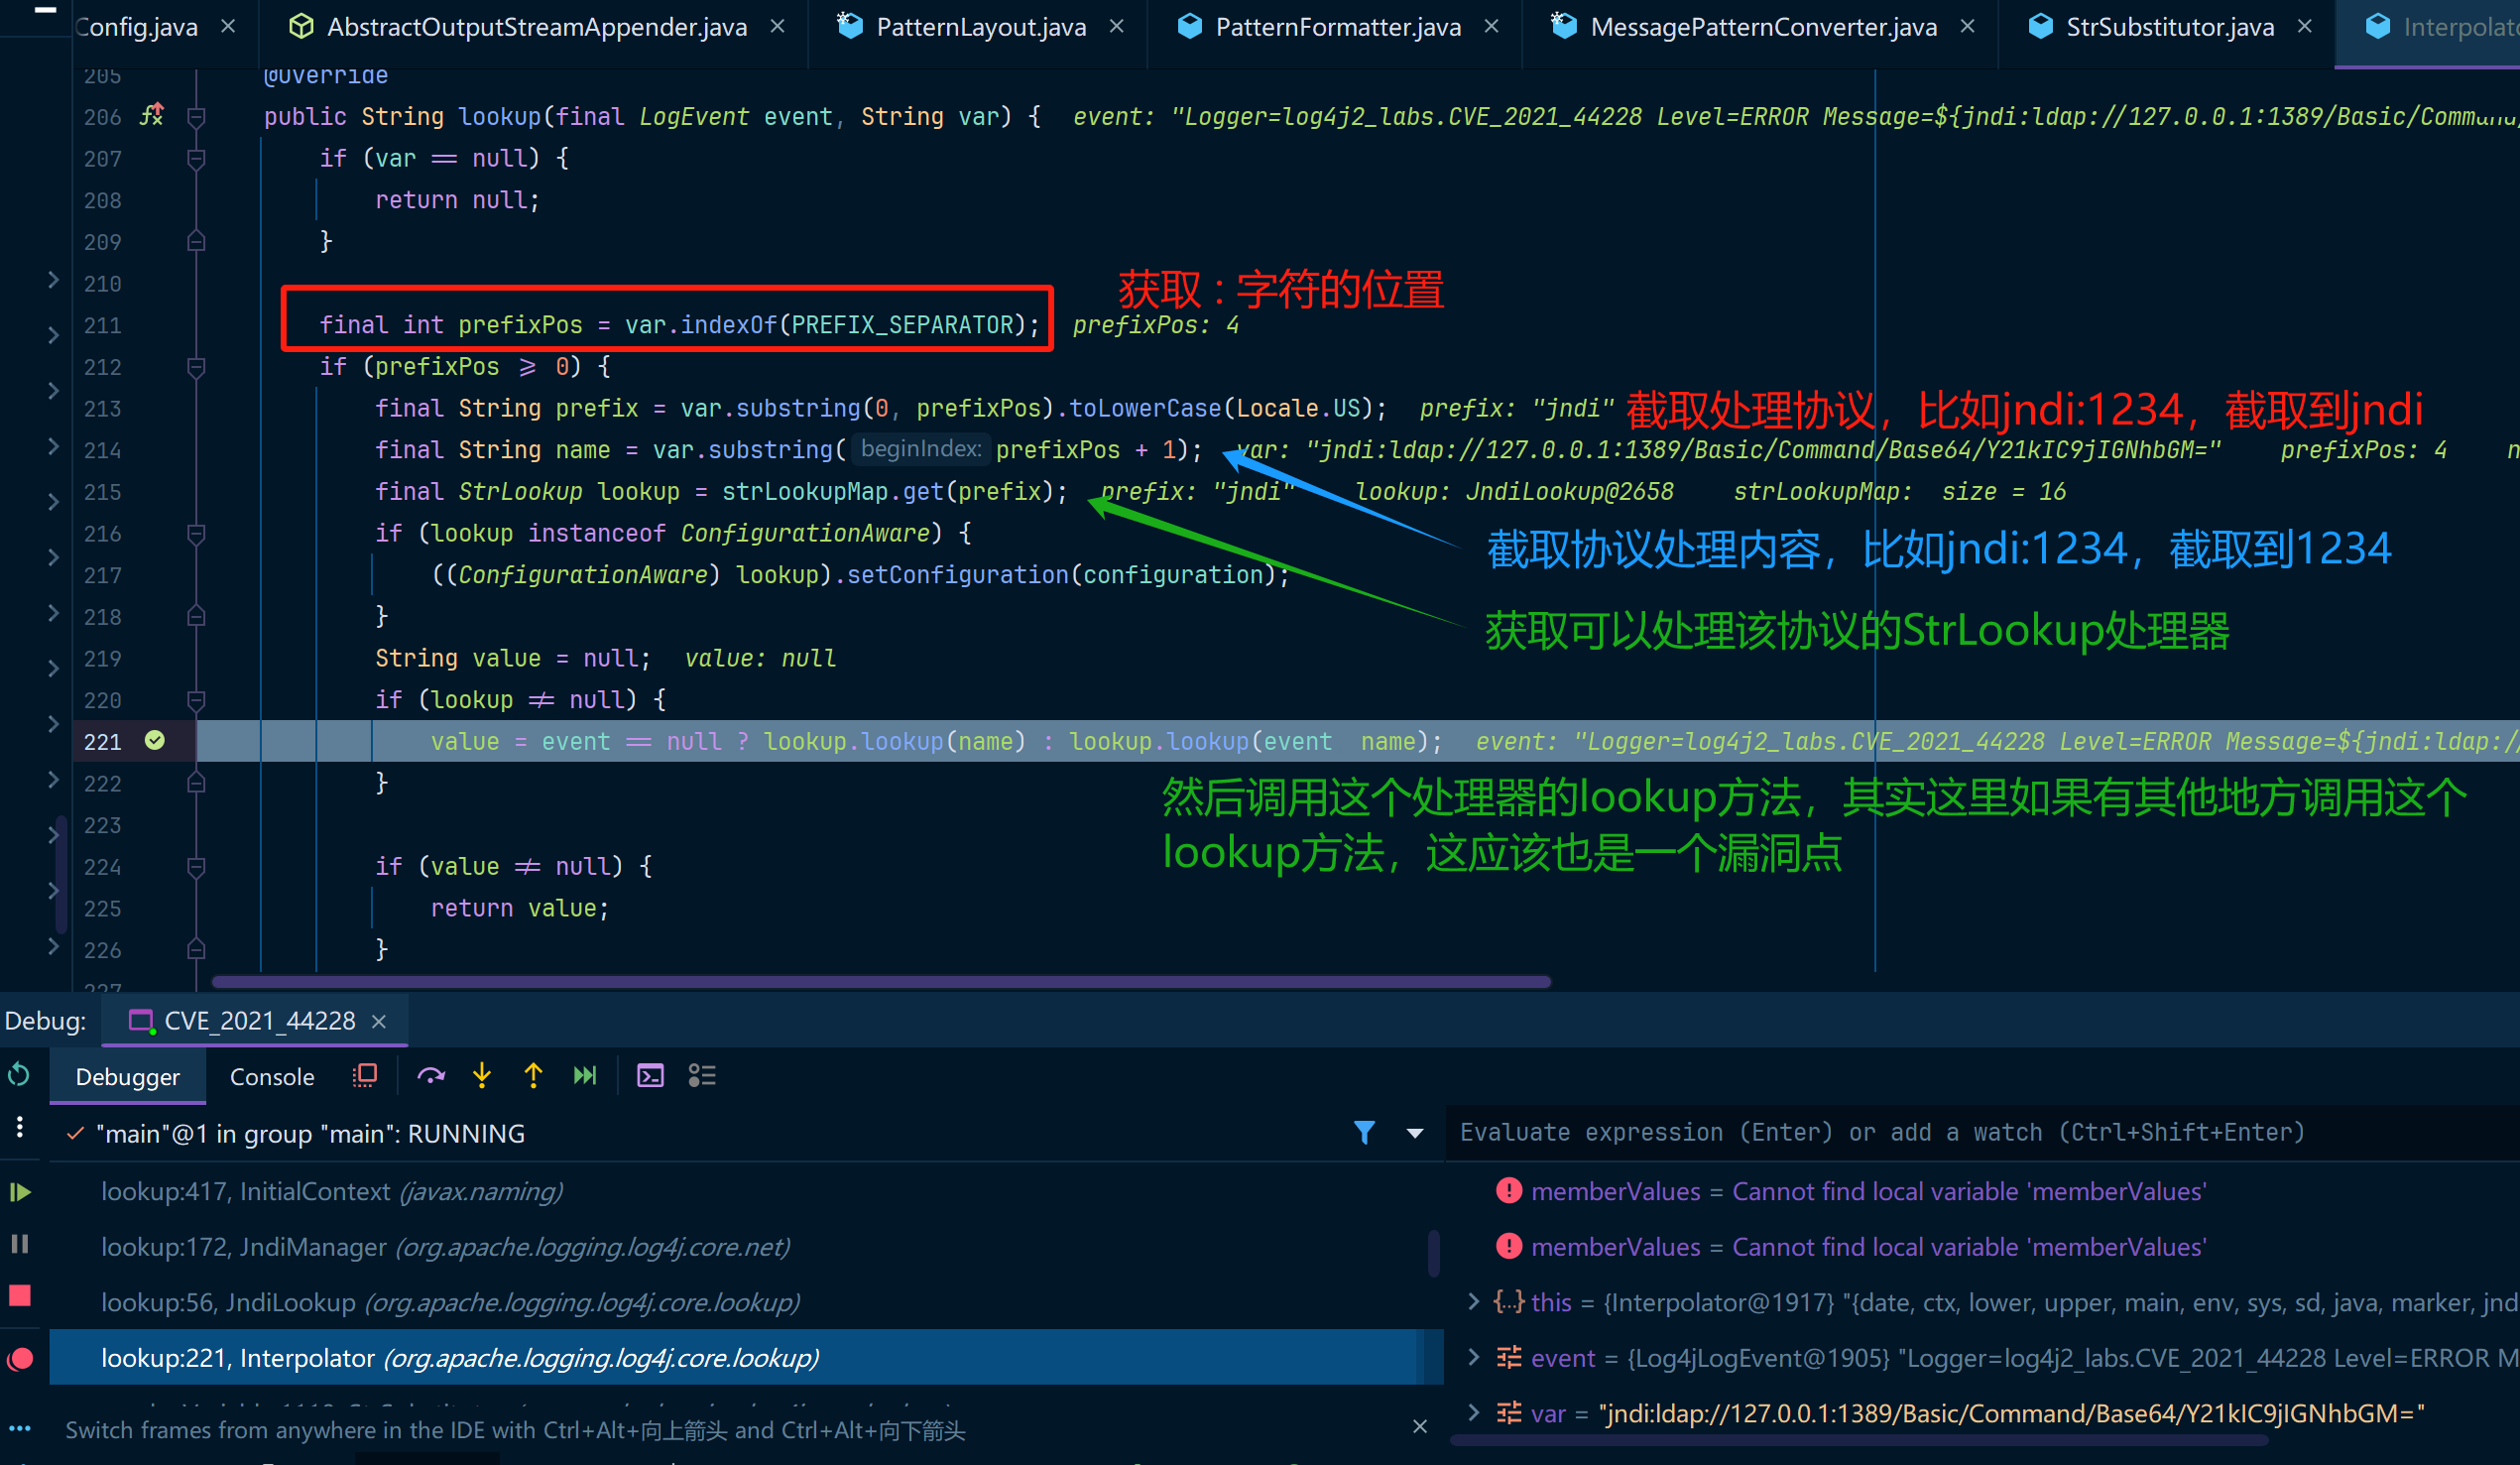
Task: Collapse the fold marker at line 220
Action: pos(197,700)
